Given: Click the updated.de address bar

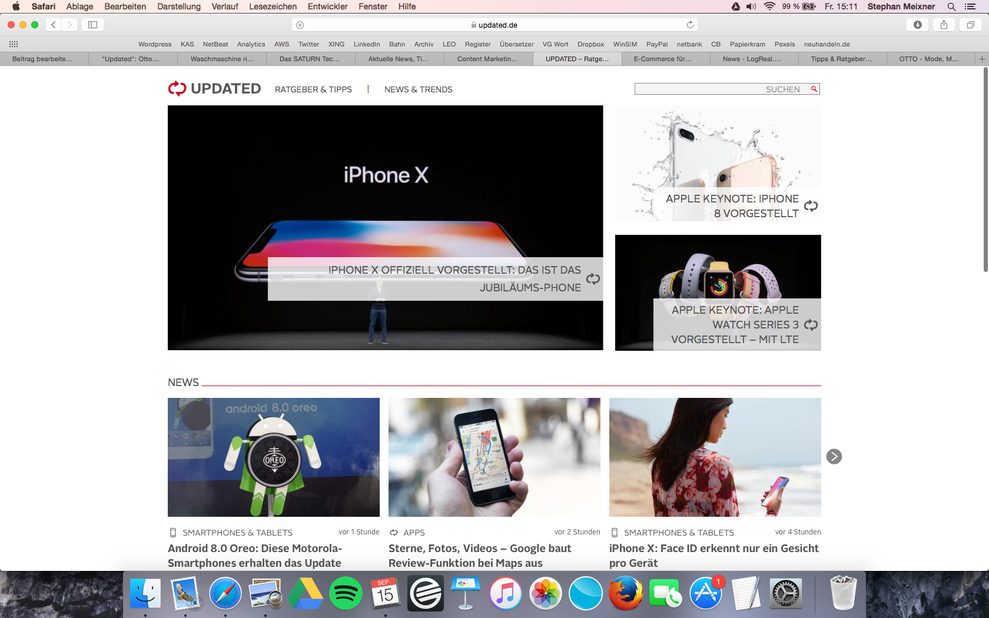Looking at the screenshot, I should (494, 25).
